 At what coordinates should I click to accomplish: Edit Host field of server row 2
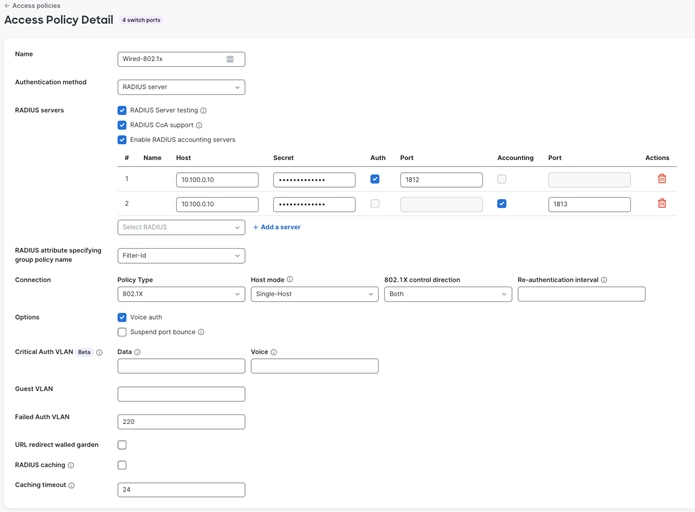click(x=217, y=204)
